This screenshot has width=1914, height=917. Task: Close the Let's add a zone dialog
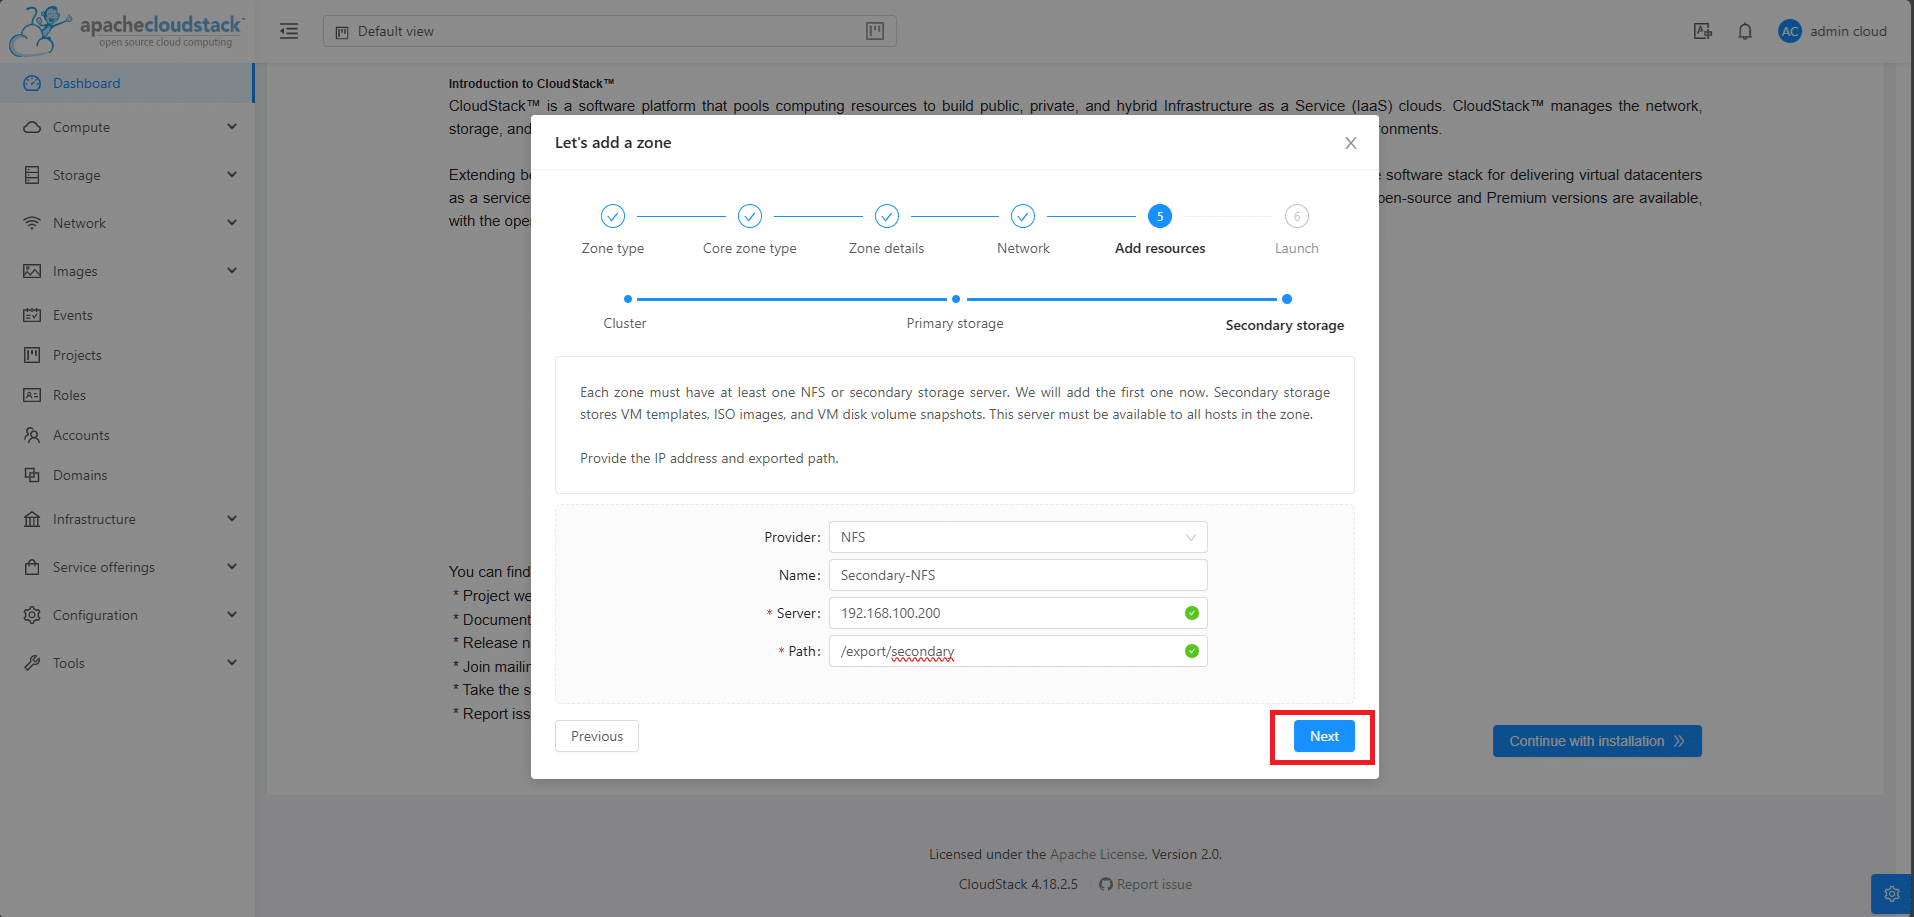(x=1350, y=143)
